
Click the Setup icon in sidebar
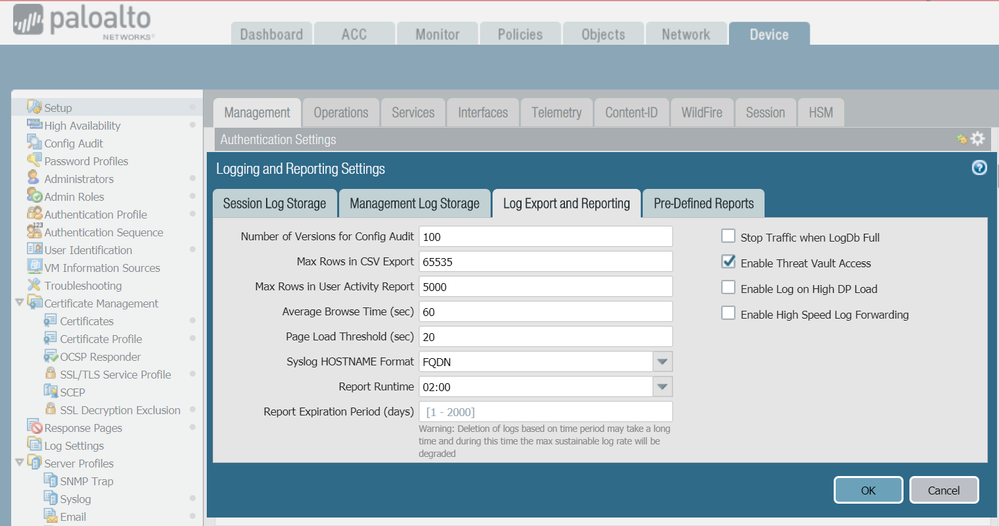pyautogui.click(x=34, y=107)
